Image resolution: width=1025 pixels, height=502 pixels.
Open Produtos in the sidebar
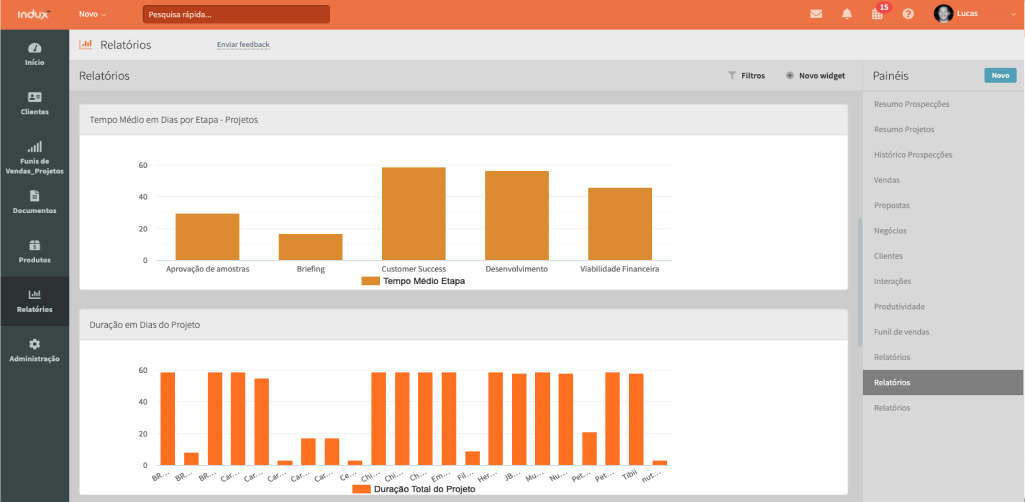pyautogui.click(x=34, y=251)
